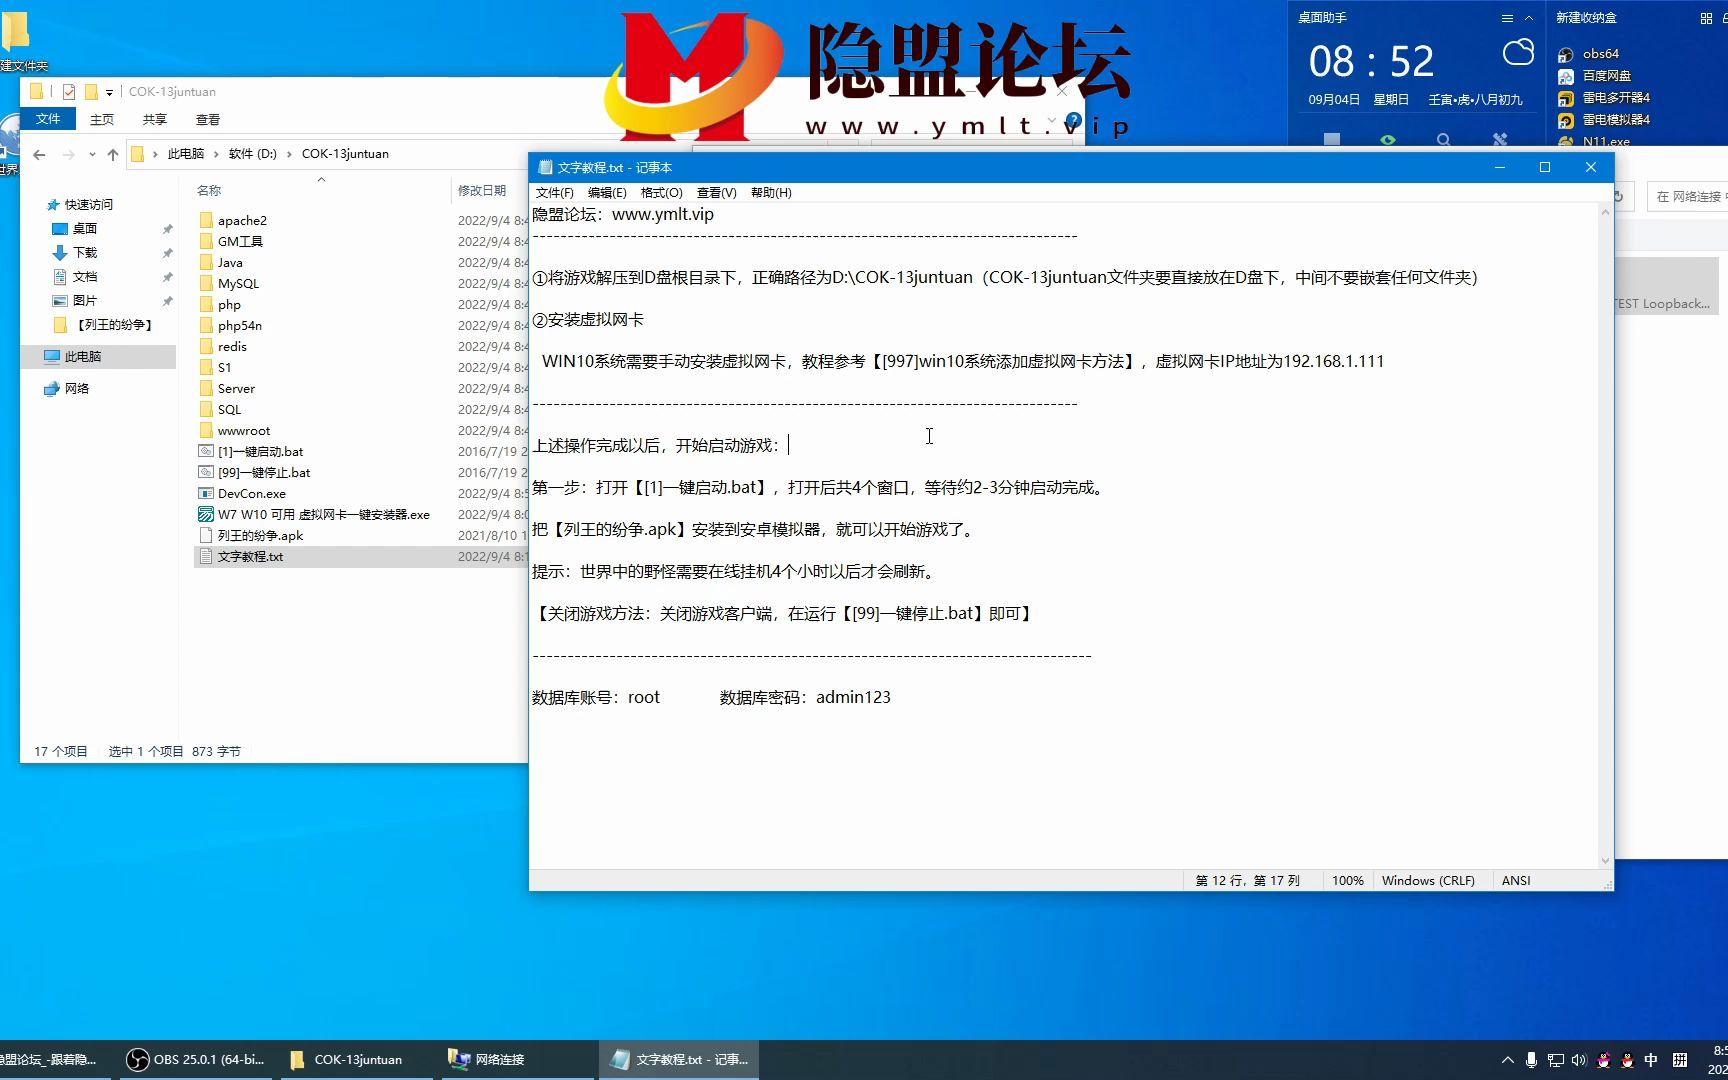Screen dimensions: 1728x1080
Task: Select the Java folder
Action: pos(230,263)
